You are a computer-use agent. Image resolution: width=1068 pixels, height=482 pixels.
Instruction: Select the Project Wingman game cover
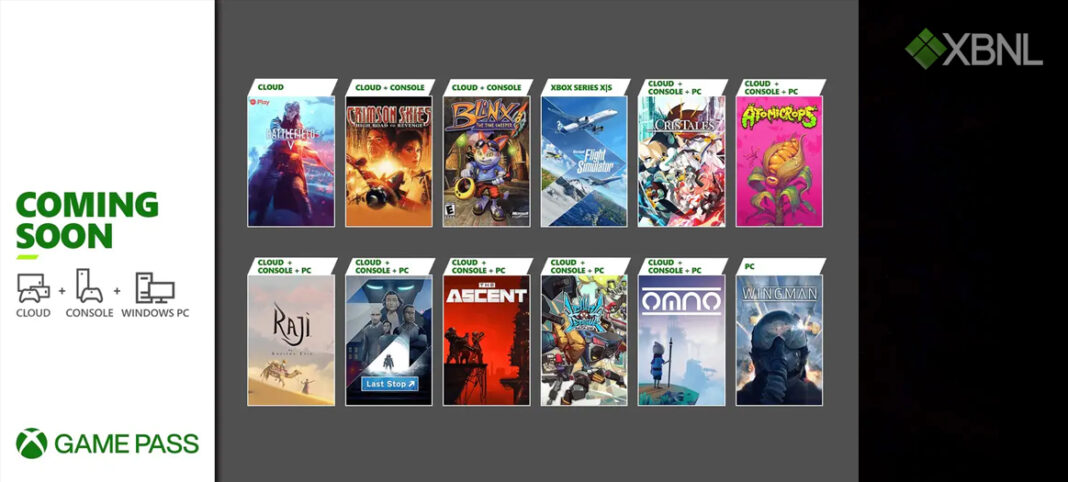pos(779,340)
